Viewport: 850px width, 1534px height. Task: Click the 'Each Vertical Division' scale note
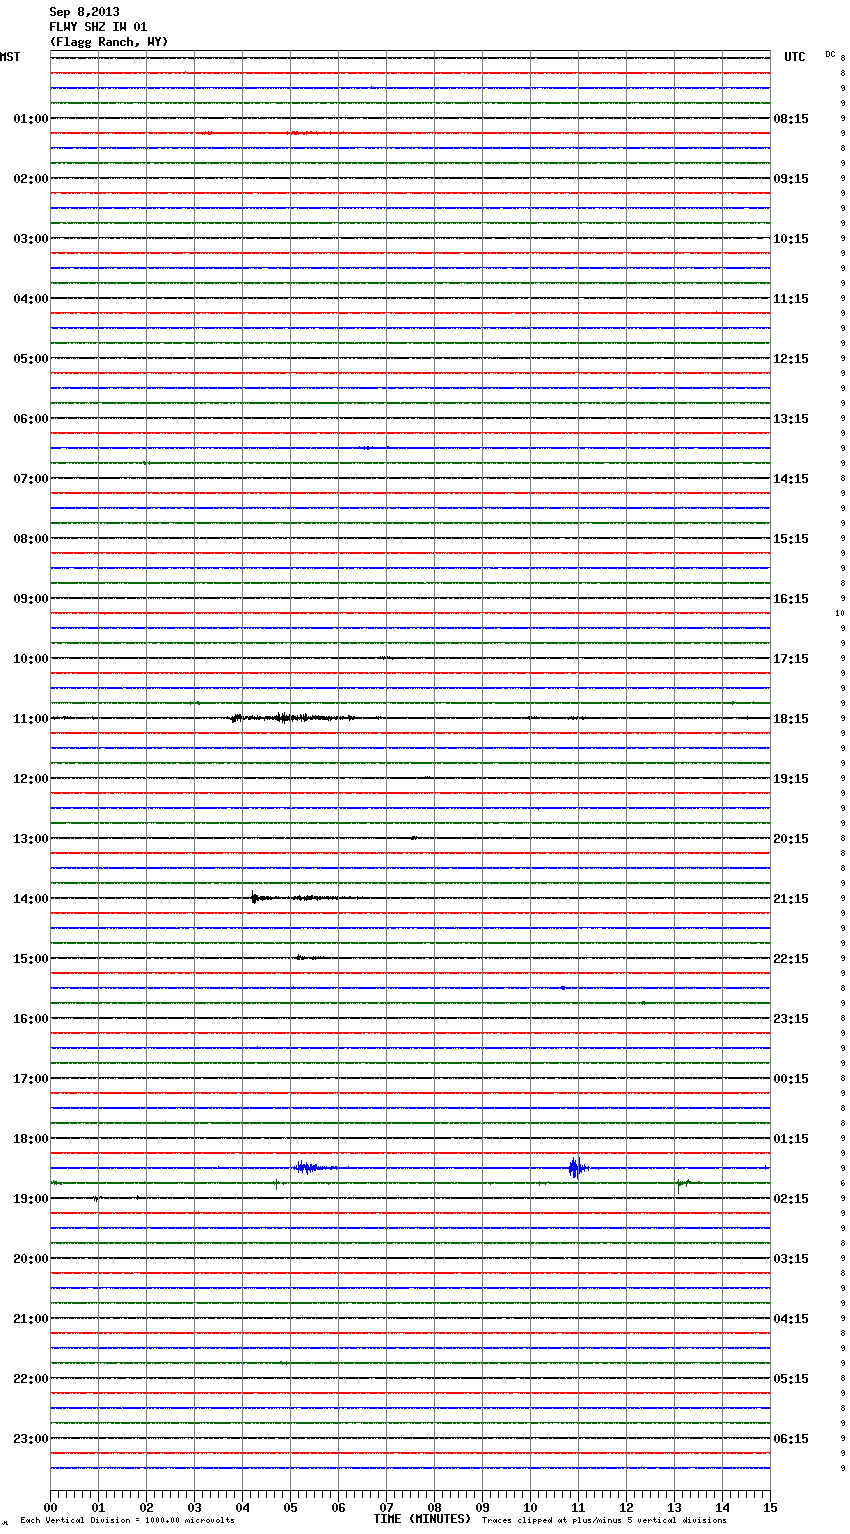[x=127, y=1521]
